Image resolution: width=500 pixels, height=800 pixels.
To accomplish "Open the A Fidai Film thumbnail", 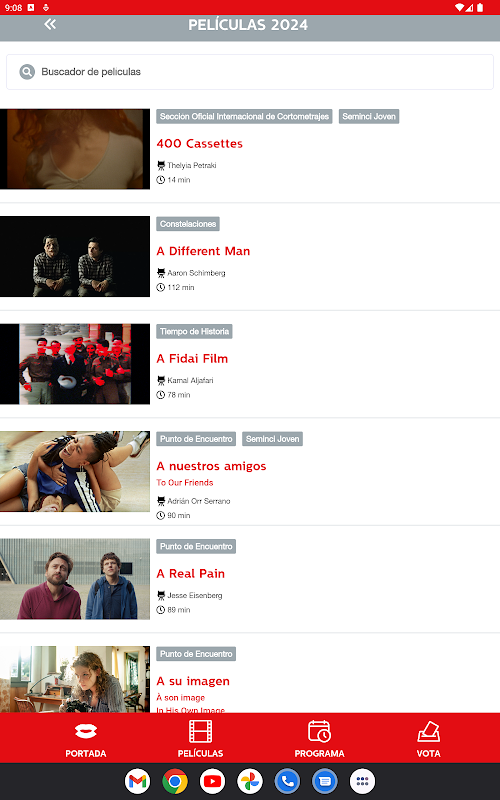I will 75,364.
